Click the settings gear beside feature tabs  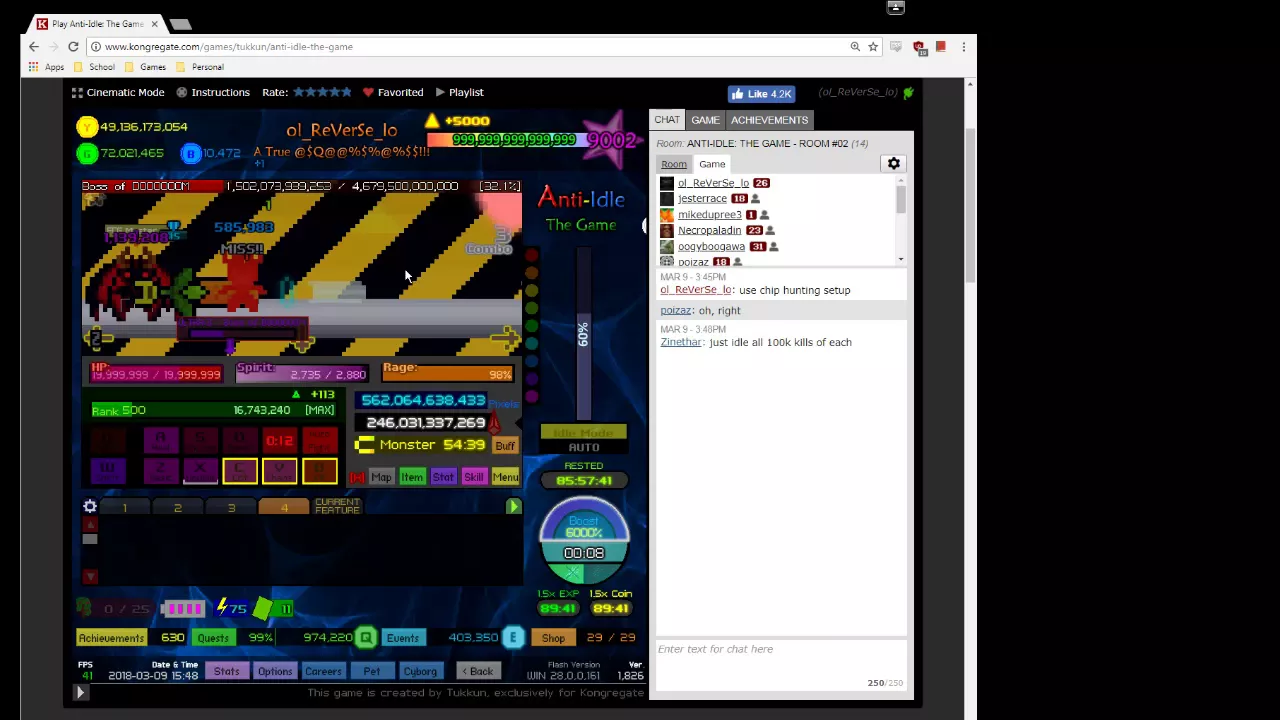click(x=90, y=507)
